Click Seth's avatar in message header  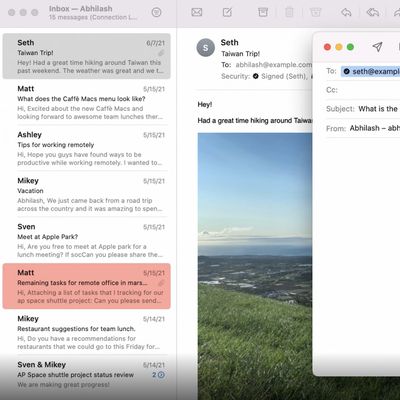point(205,48)
